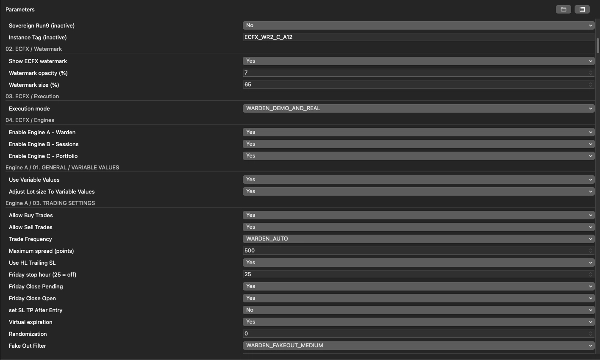The width and height of the screenshot is (600, 360).
Task: Open Adjust Lot size To Variable Values dropdown
Action: (x=419, y=191)
